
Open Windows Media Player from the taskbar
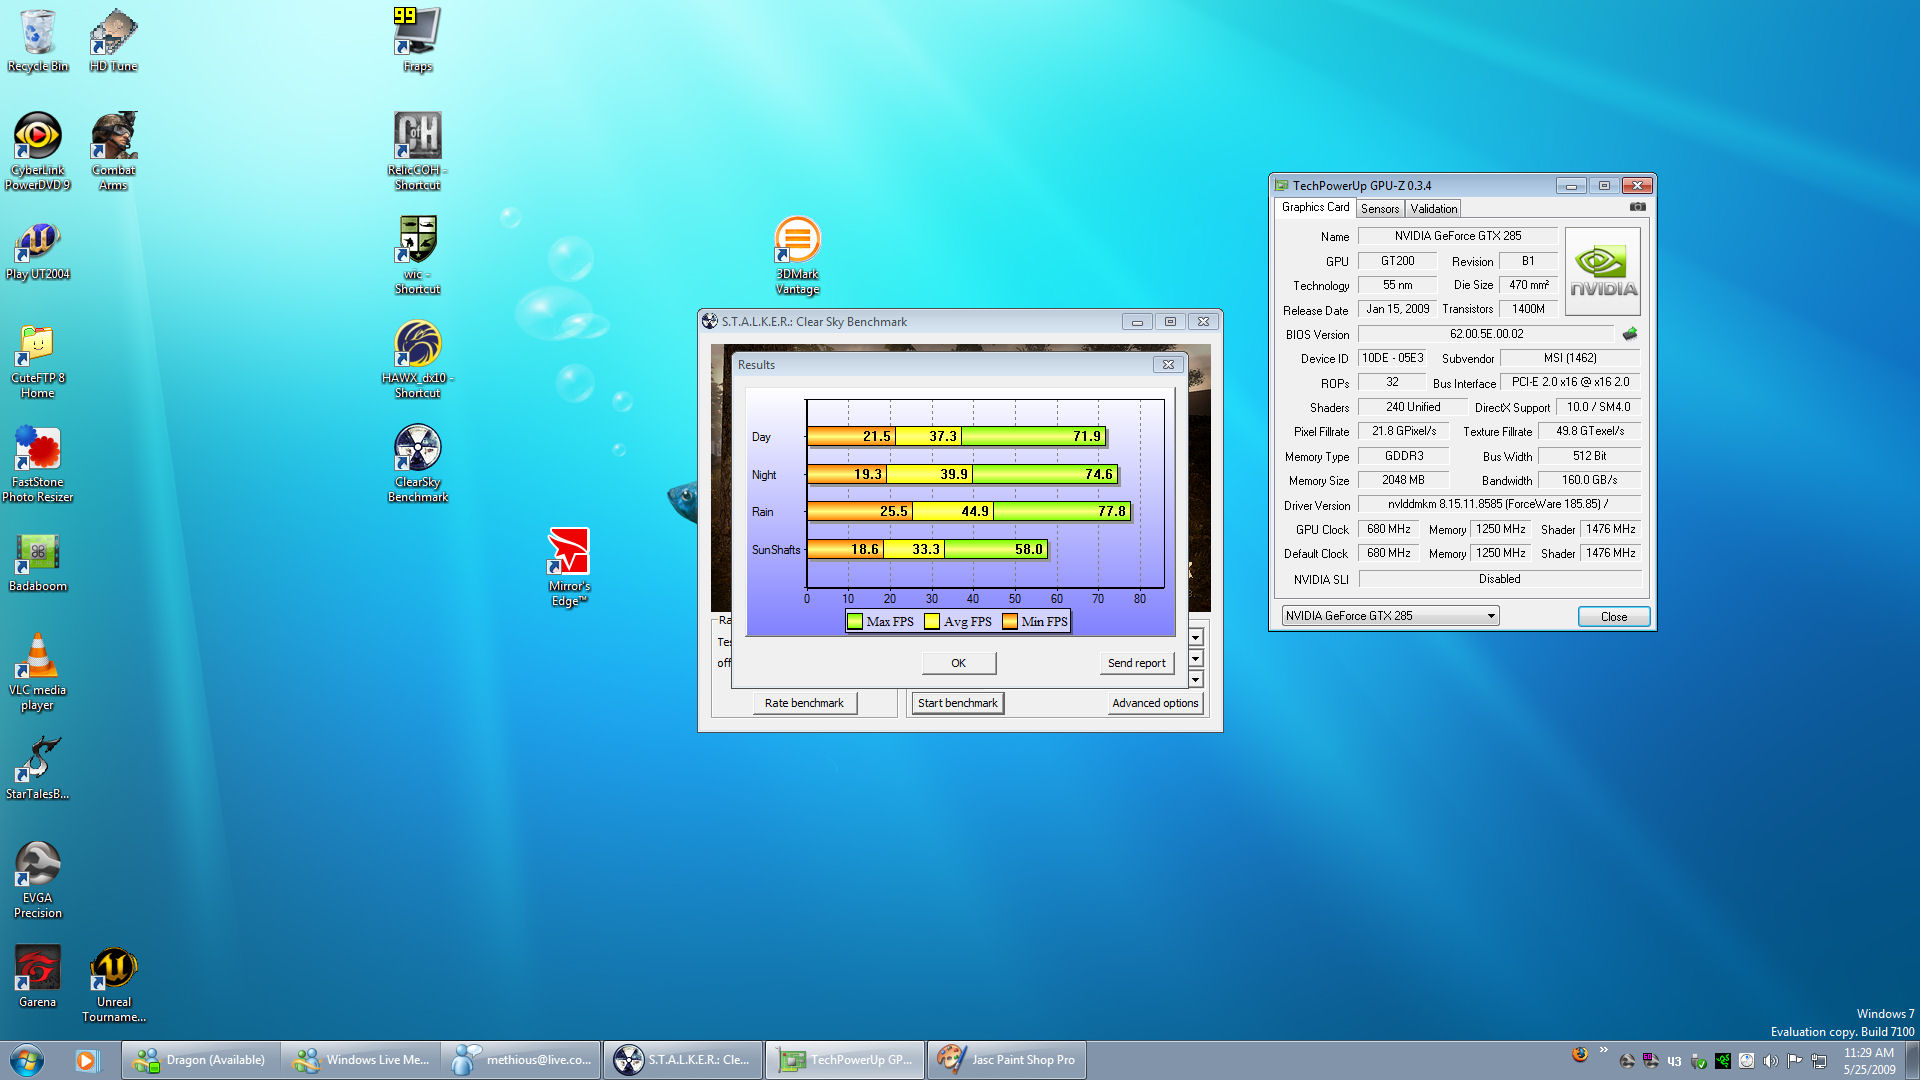coord(87,1060)
